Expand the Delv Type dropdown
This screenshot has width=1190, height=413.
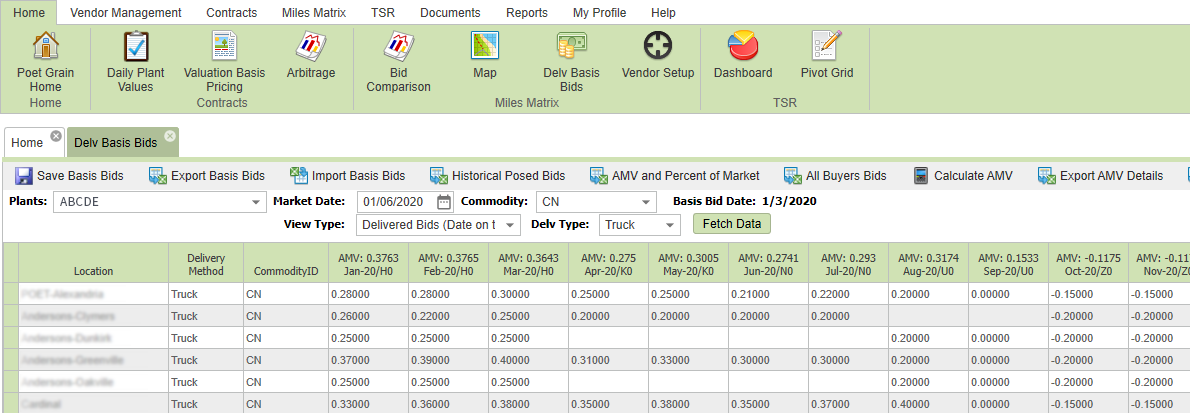(x=670, y=225)
